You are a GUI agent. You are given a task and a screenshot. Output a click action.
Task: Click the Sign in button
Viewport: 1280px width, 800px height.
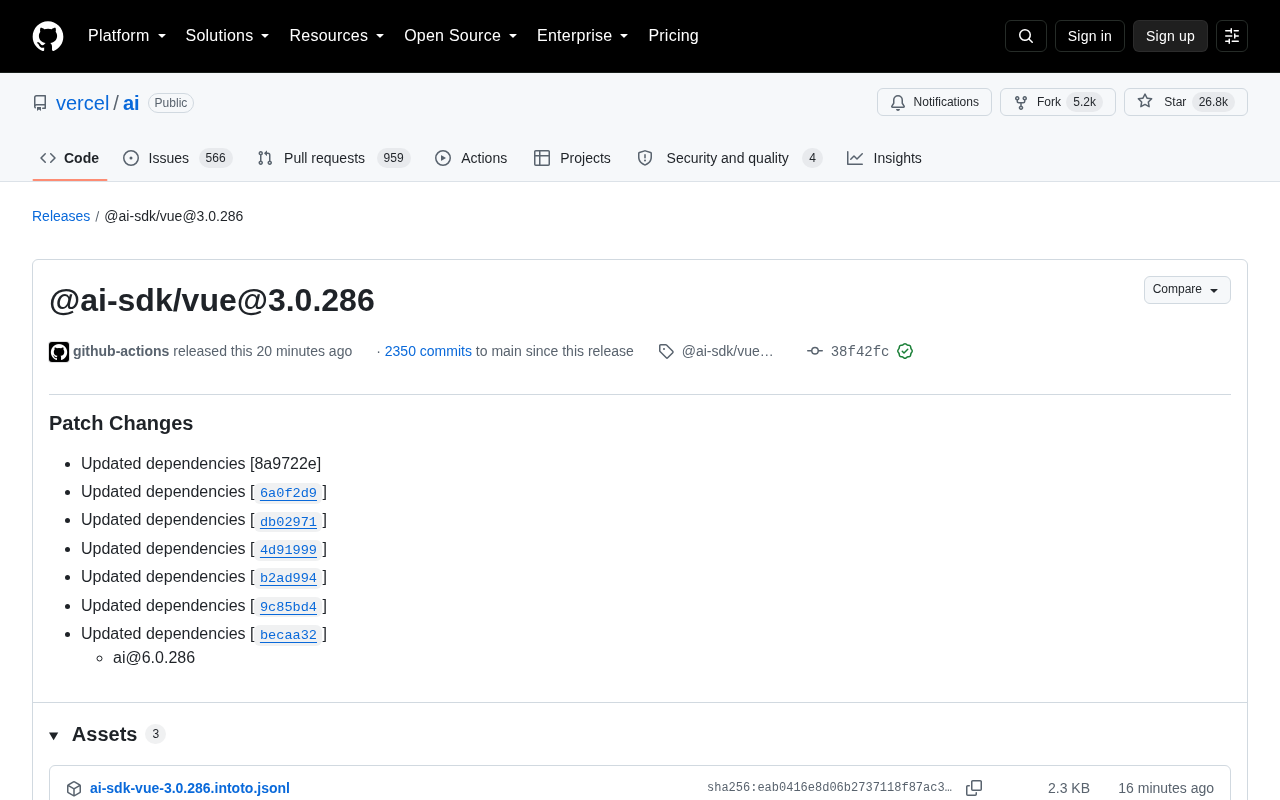tap(1089, 36)
